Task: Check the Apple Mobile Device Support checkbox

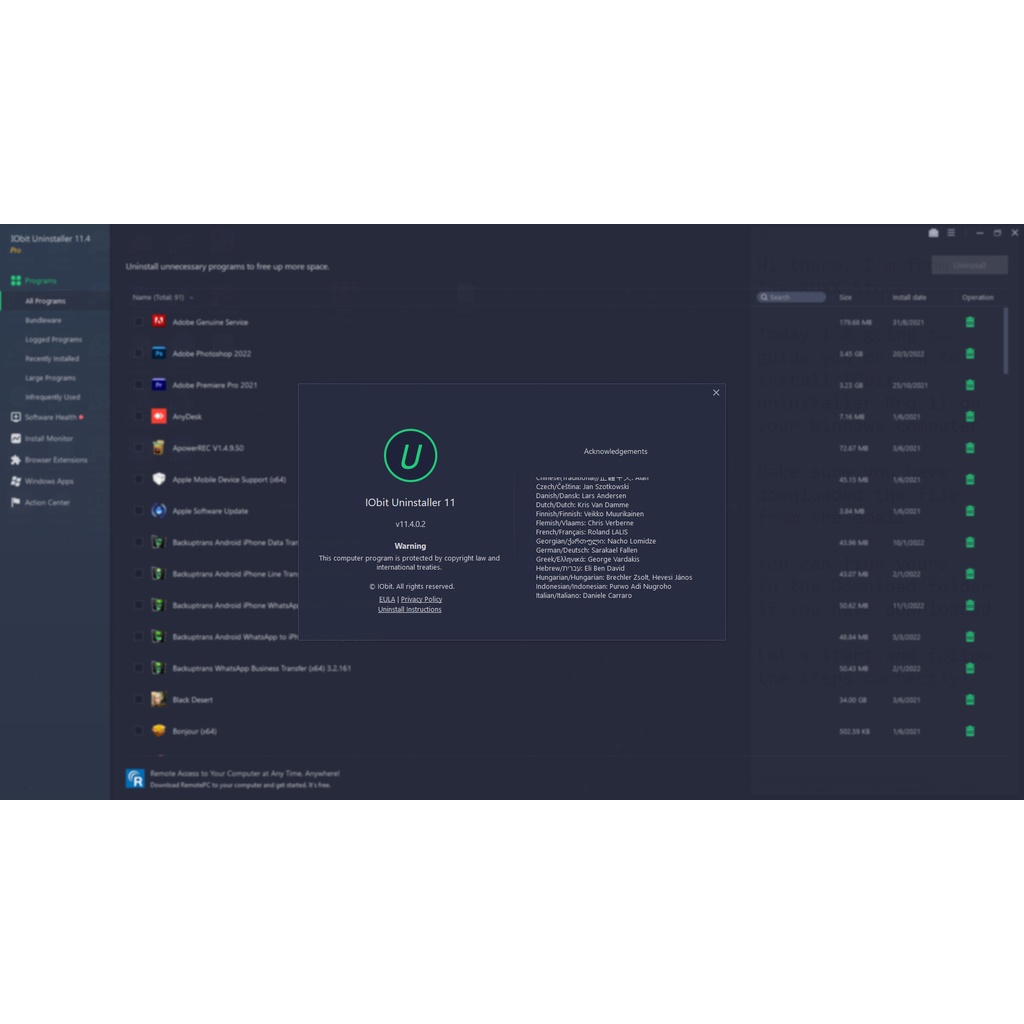Action: click(138, 479)
